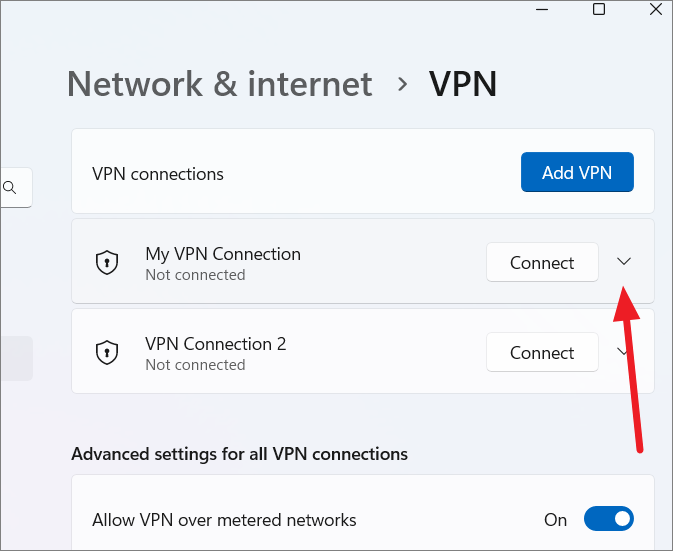Click the VPN connections header card

(363, 171)
